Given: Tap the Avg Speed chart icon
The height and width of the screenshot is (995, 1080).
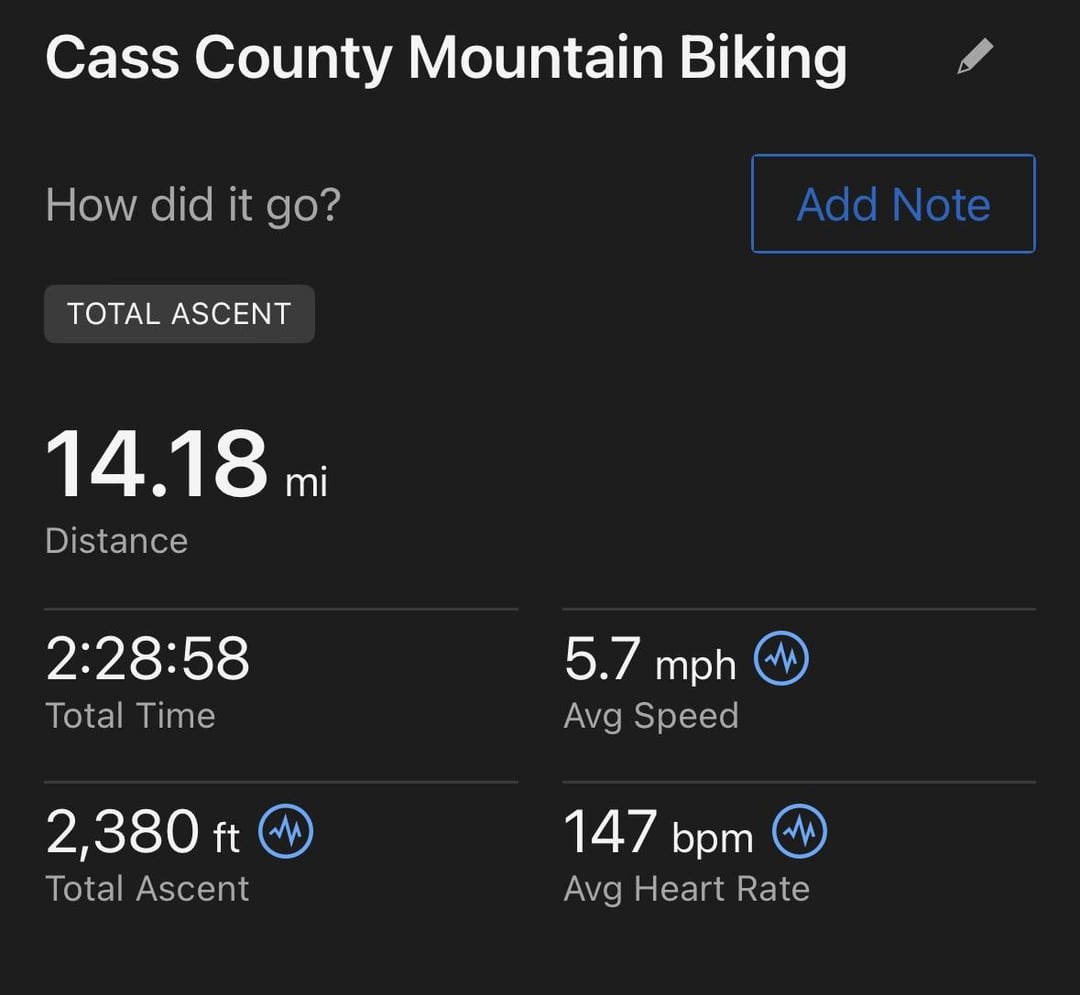Looking at the screenshot, I should click(x=781, y=658).
